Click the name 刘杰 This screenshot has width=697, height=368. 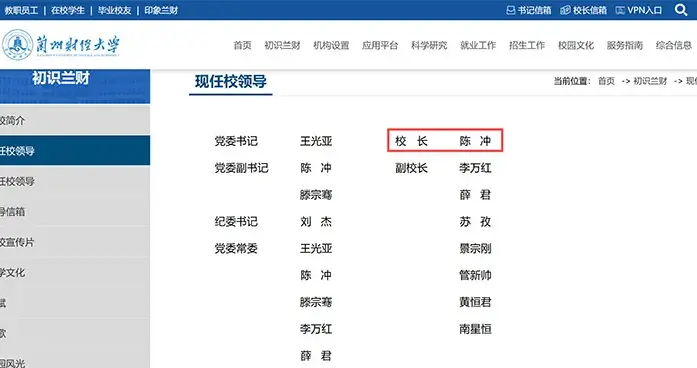point(316,221)
